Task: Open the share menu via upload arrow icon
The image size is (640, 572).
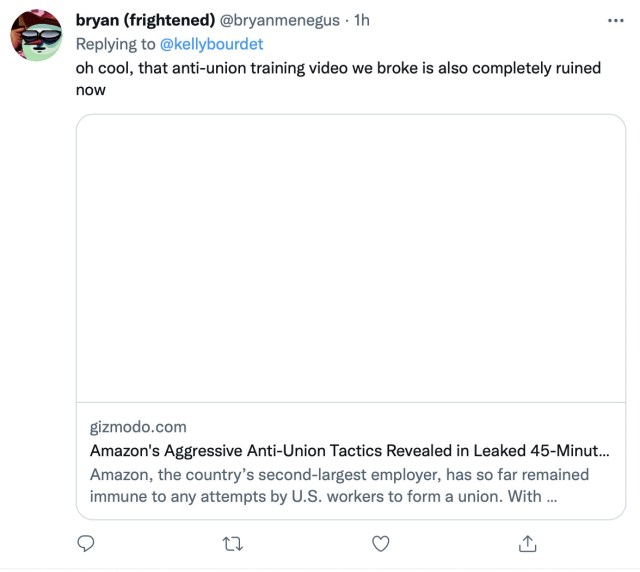Action: point(527,543)
